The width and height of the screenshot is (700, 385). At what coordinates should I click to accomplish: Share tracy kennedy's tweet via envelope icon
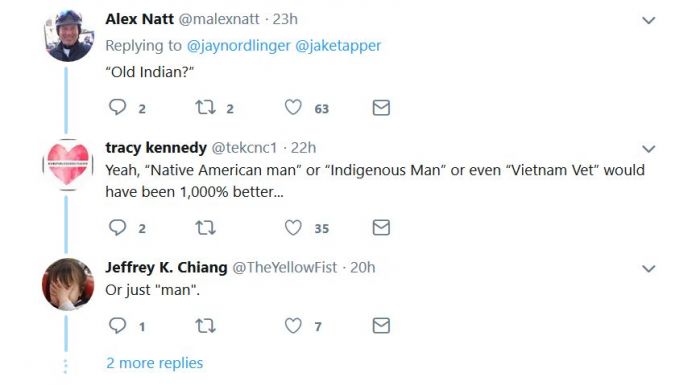pyautogui.click(x=381, y=228)
